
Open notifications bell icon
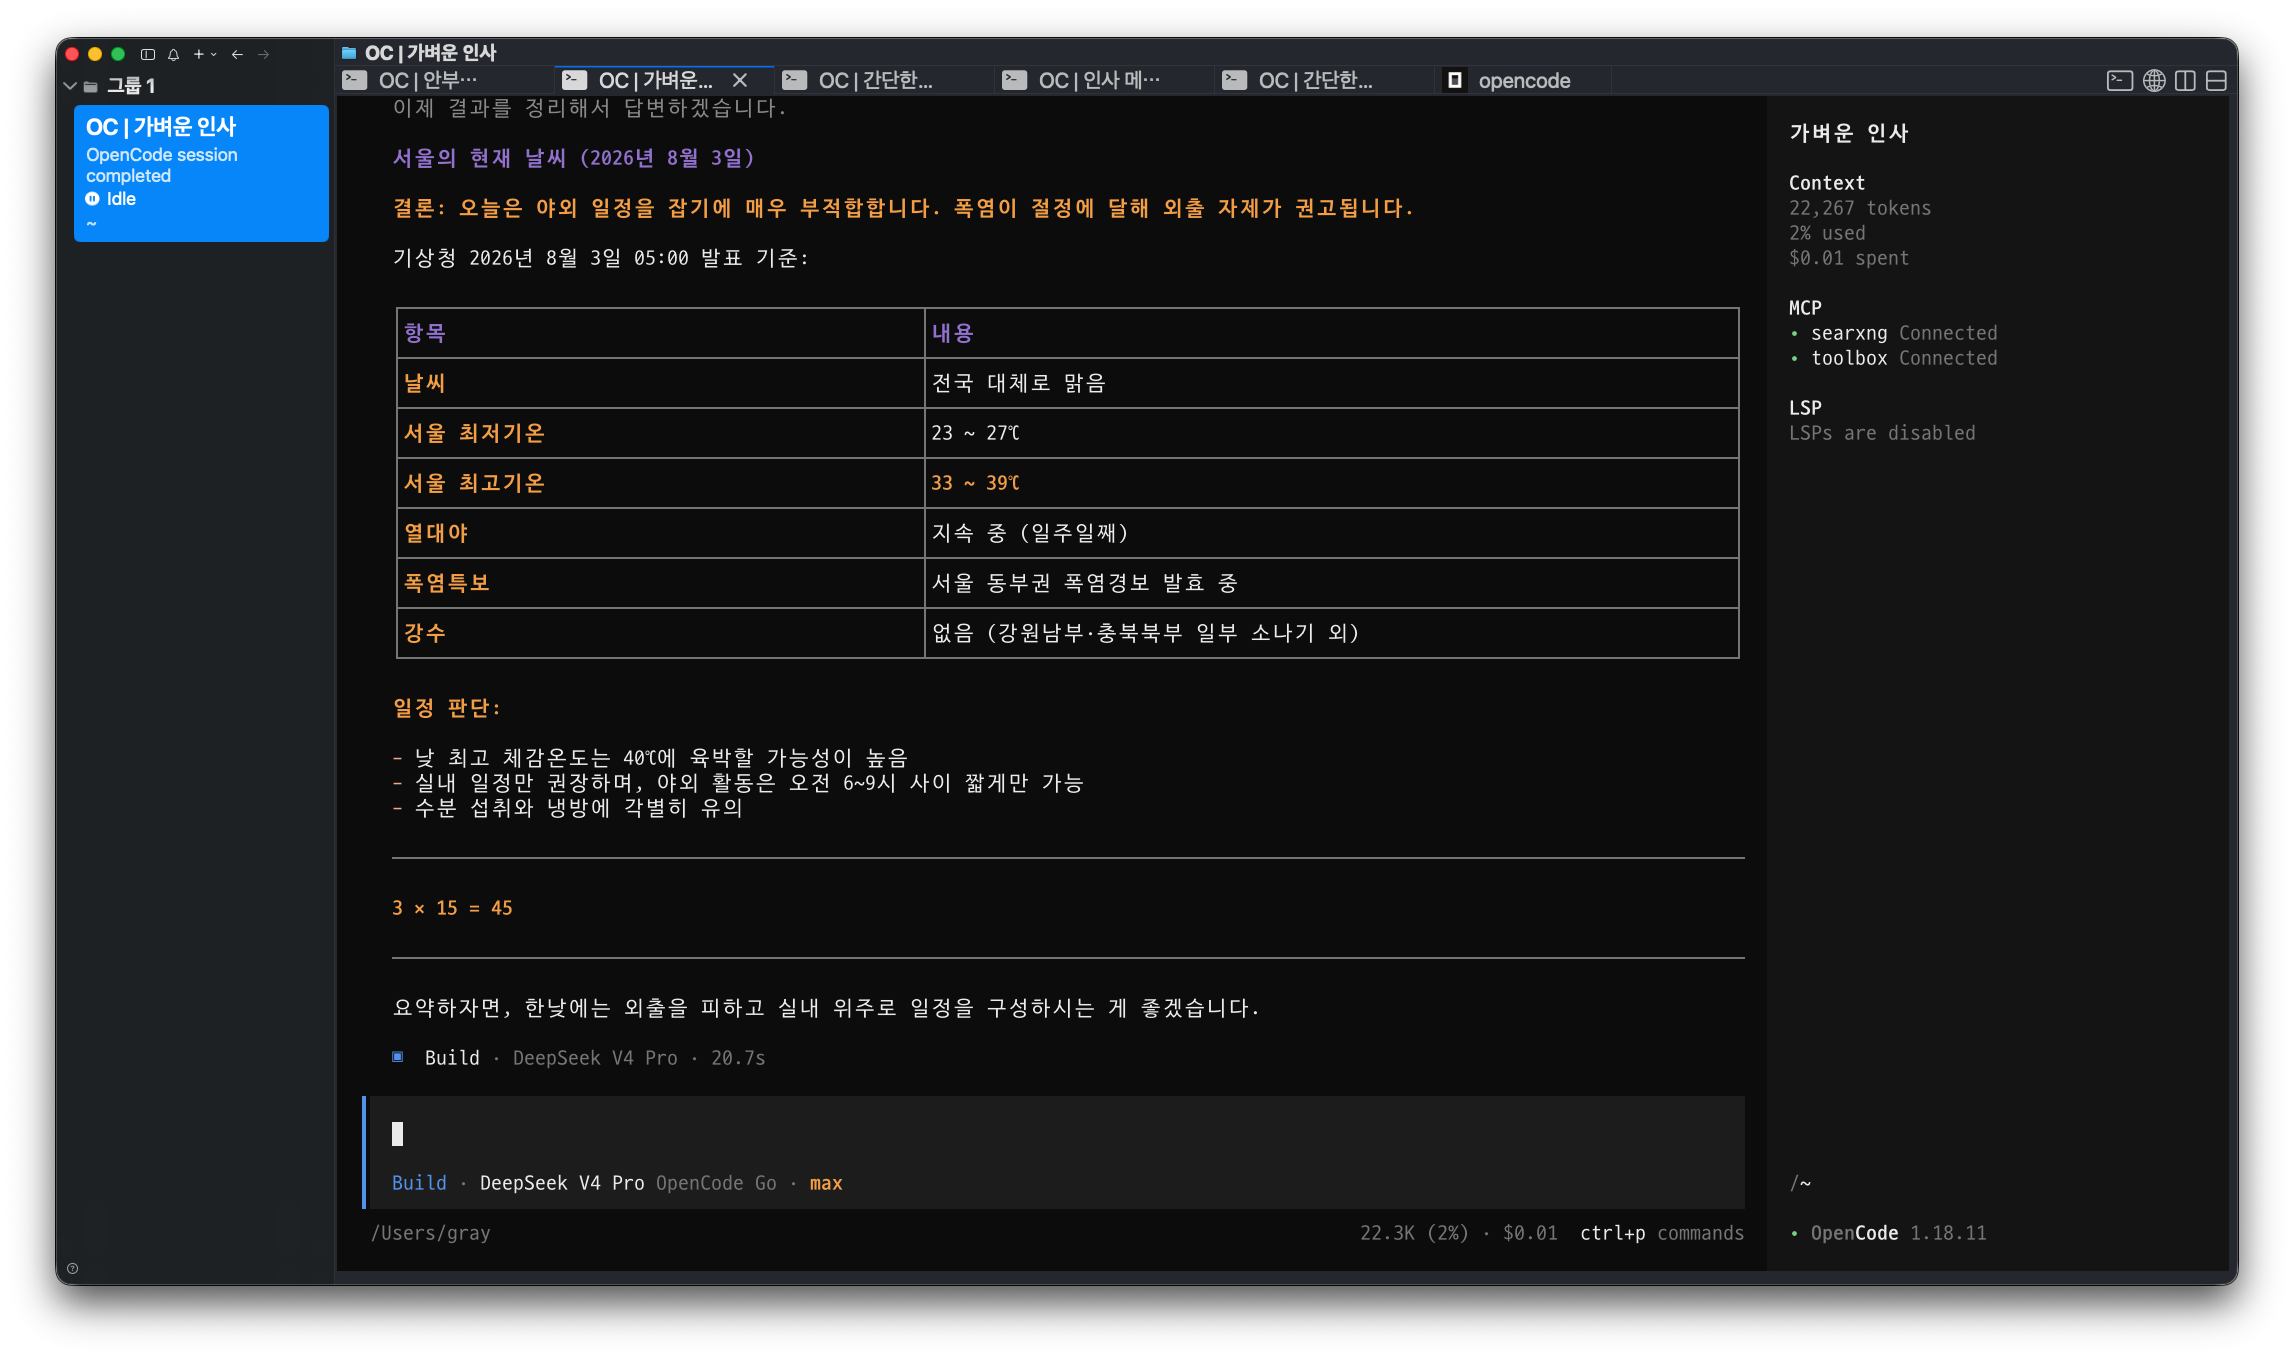[173, 54]
